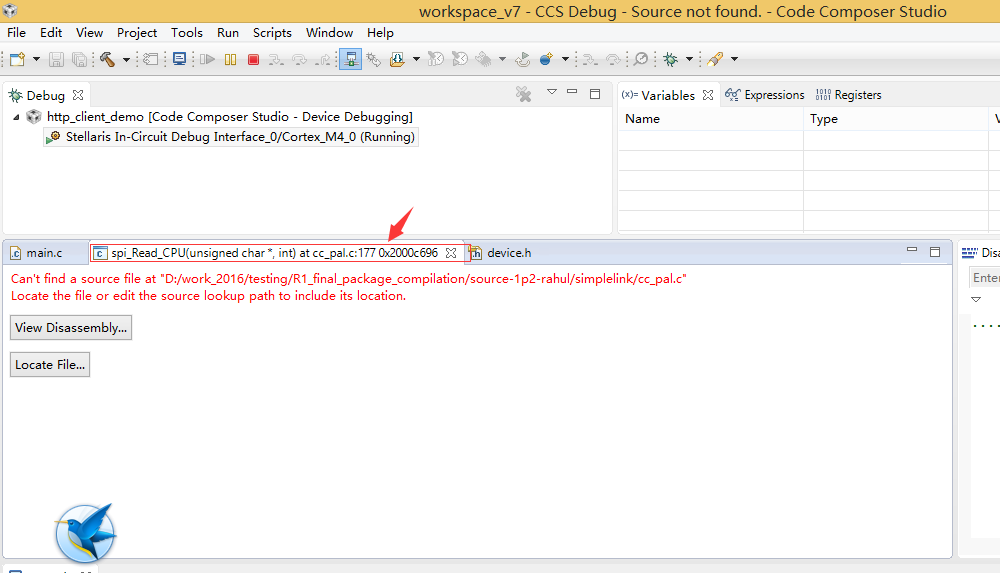Image resolution: width=1000 pixels, height=573 pixels.
Task: Maximize the editor area
Action: pos(935,251)
